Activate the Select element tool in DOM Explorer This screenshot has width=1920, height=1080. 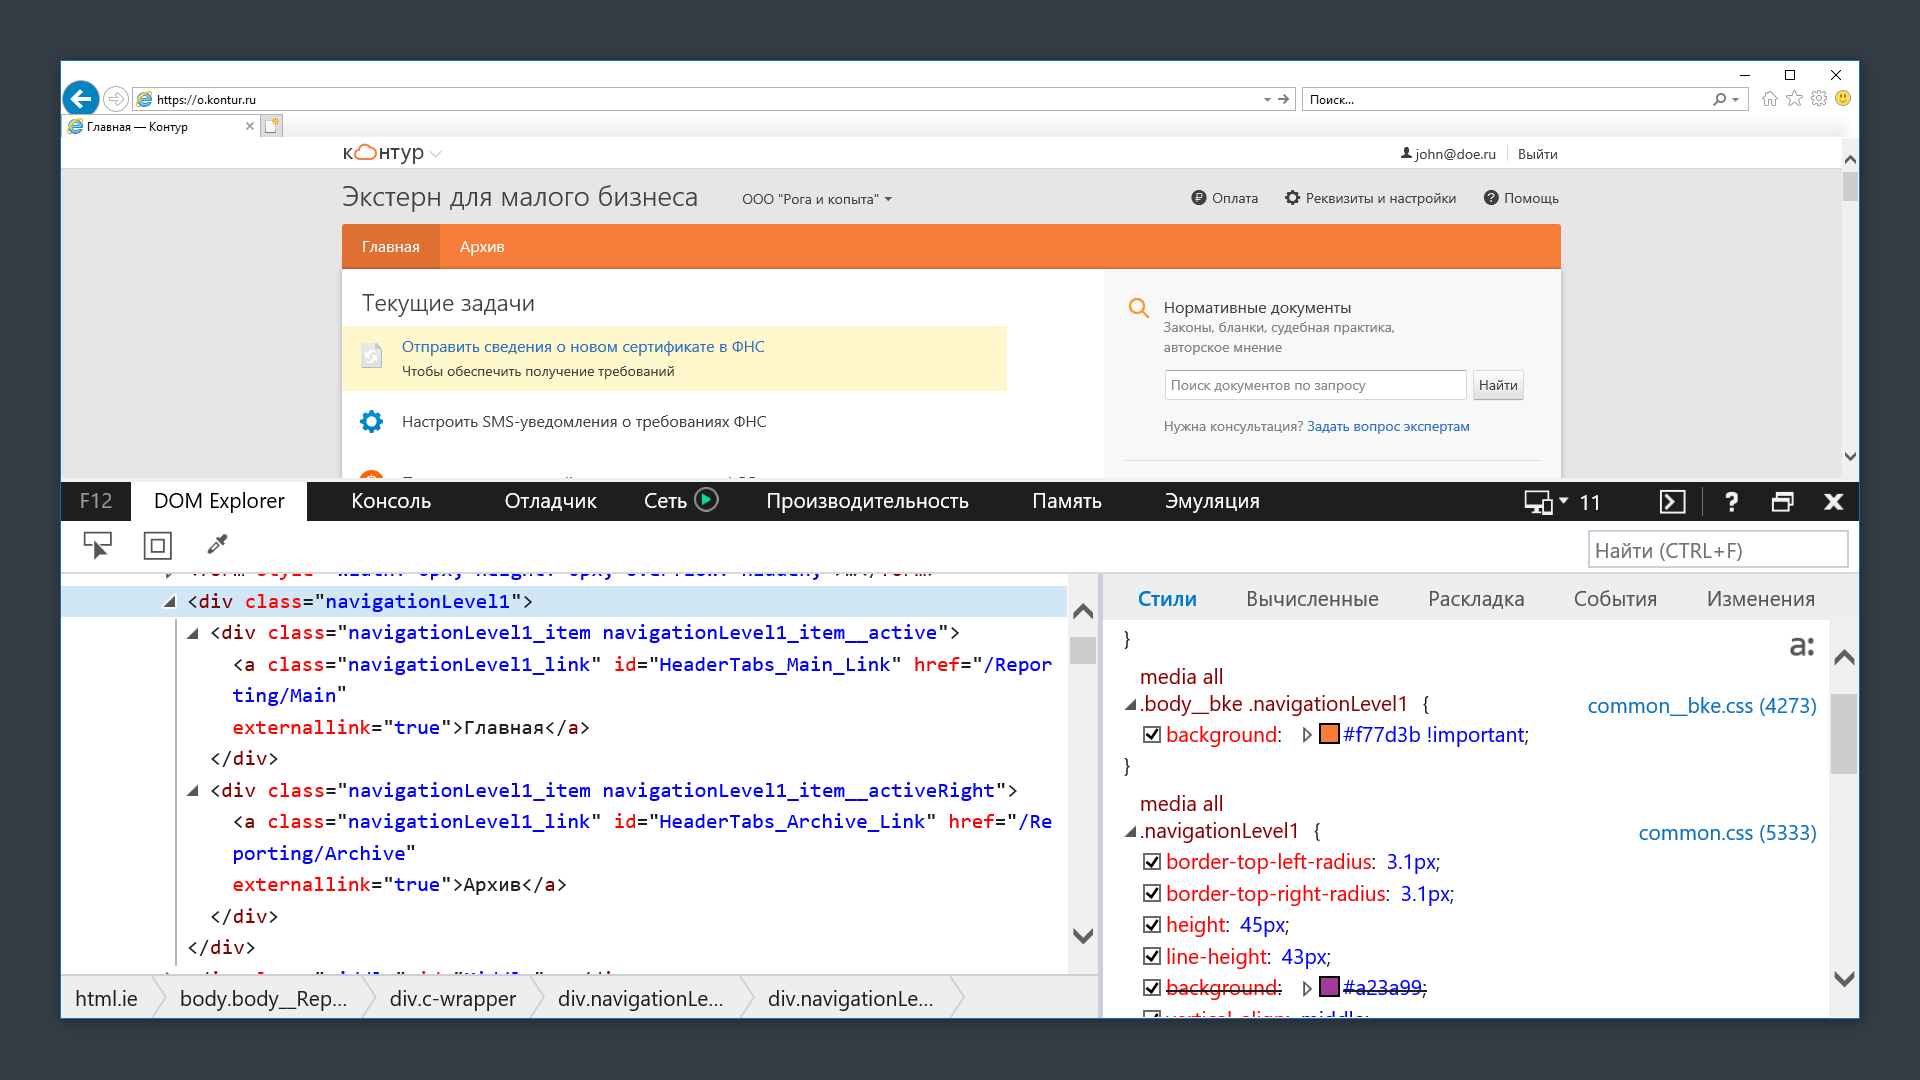(x=97, y=545)
